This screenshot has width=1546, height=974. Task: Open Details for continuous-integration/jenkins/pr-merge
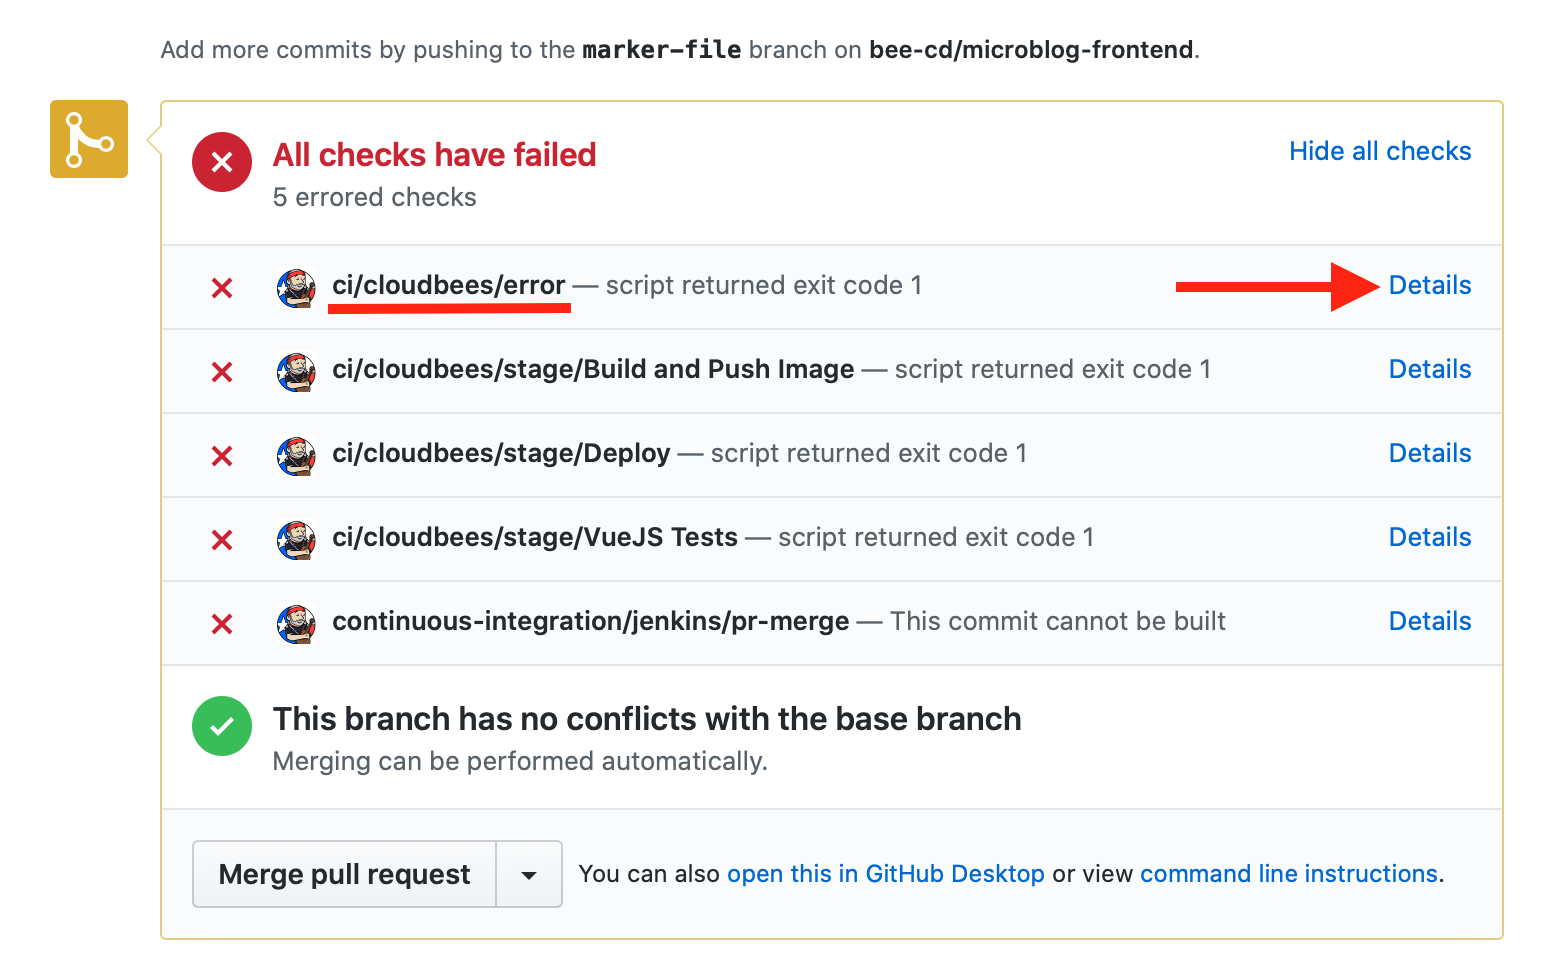tap(1430, 621)
